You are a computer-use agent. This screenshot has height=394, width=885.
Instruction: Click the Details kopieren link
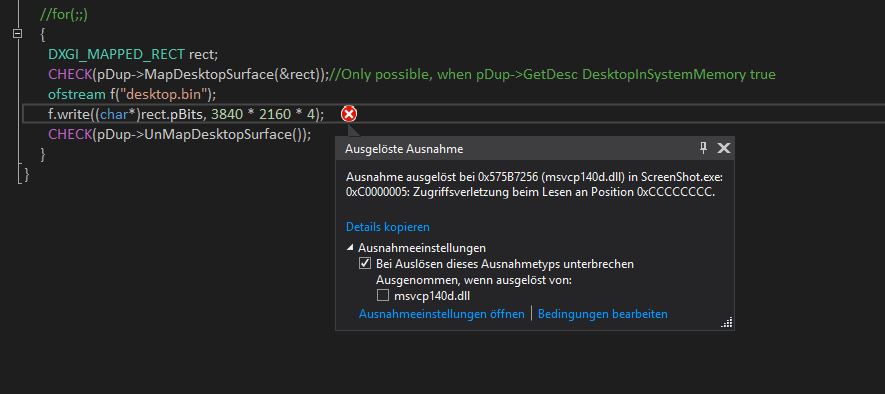tap(388, 227)
